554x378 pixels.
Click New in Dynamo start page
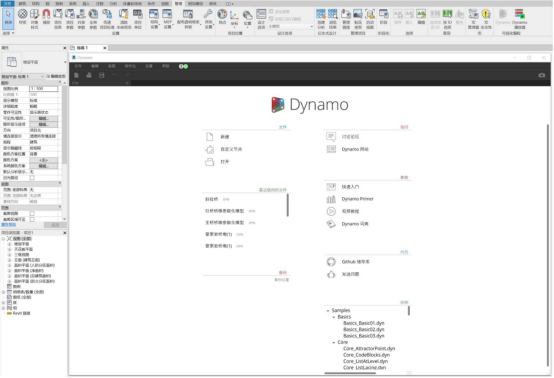(x=225, y=137)
